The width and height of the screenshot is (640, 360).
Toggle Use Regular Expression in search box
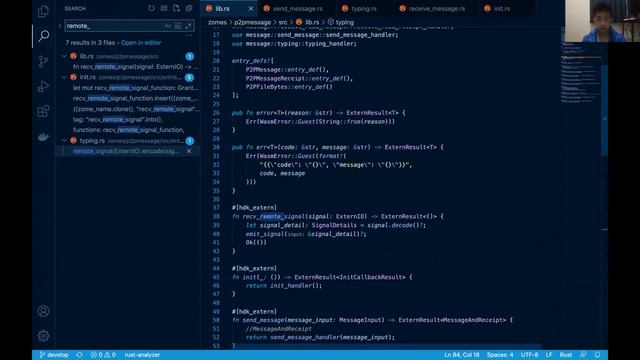pyautogui.click(x=188, y=26)
